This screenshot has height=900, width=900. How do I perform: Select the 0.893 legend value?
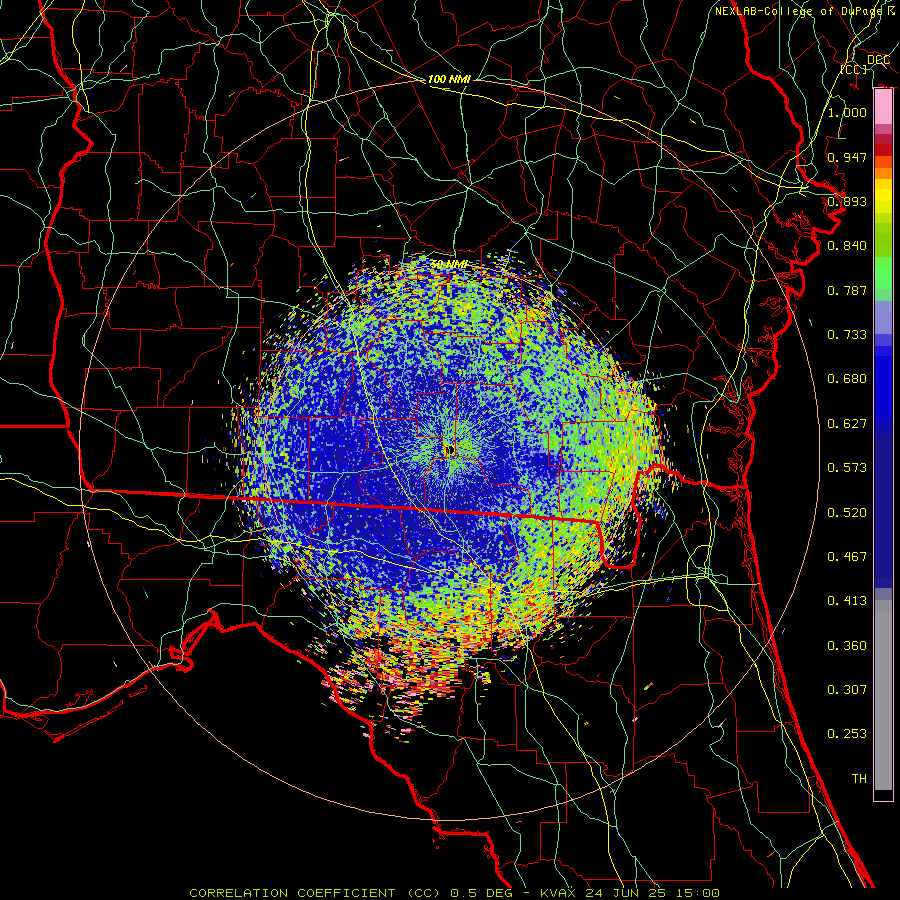847,201
